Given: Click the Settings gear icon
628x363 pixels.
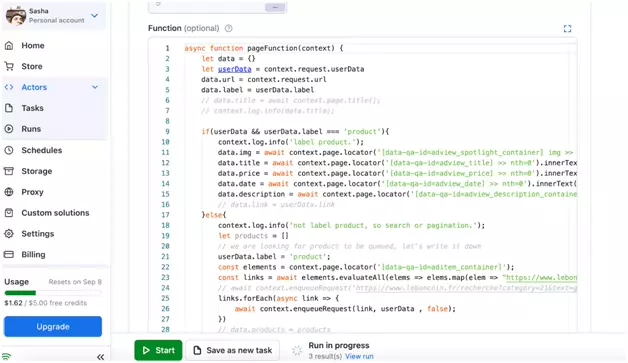Looking at the screenshot, I should pos(9,234).
